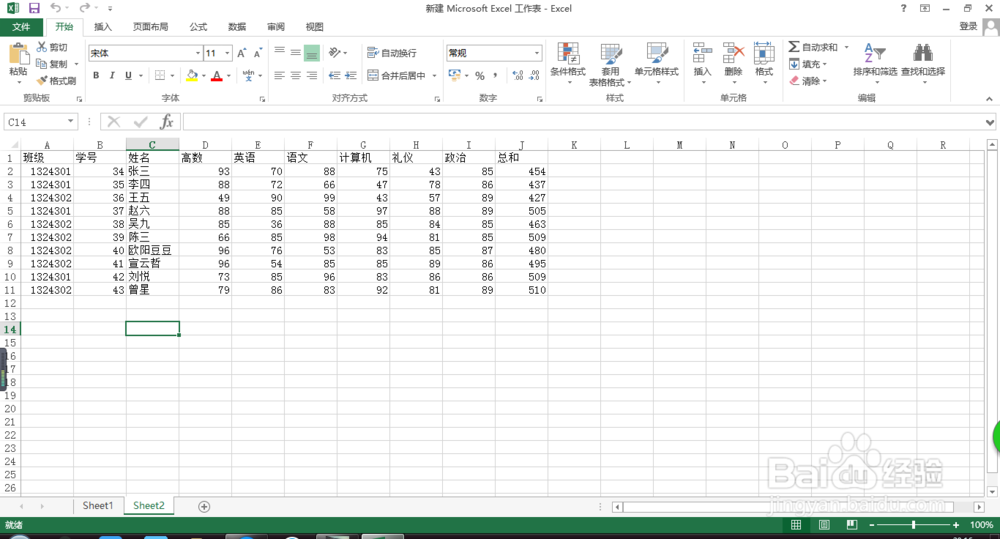Toggle wrap text (自动换行)
Viewport: 1000px width, 539px height.
(x=392, y=53)
